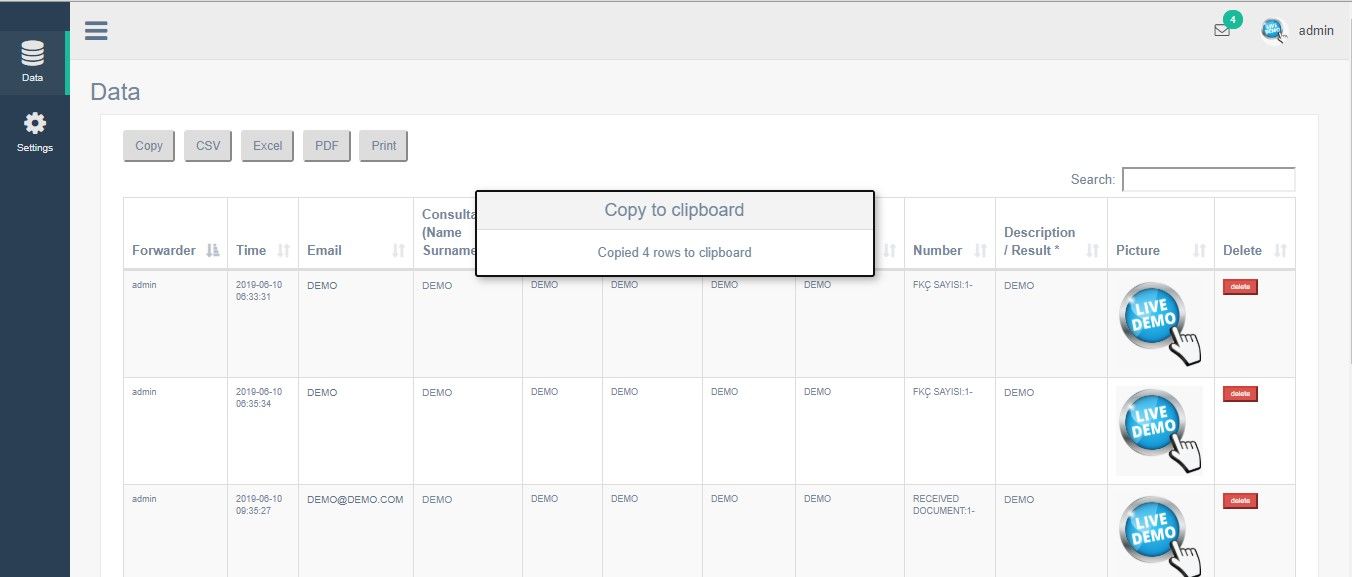Open the admin user menu
Screen dimensions: 1352x577
coord(1316,31)
